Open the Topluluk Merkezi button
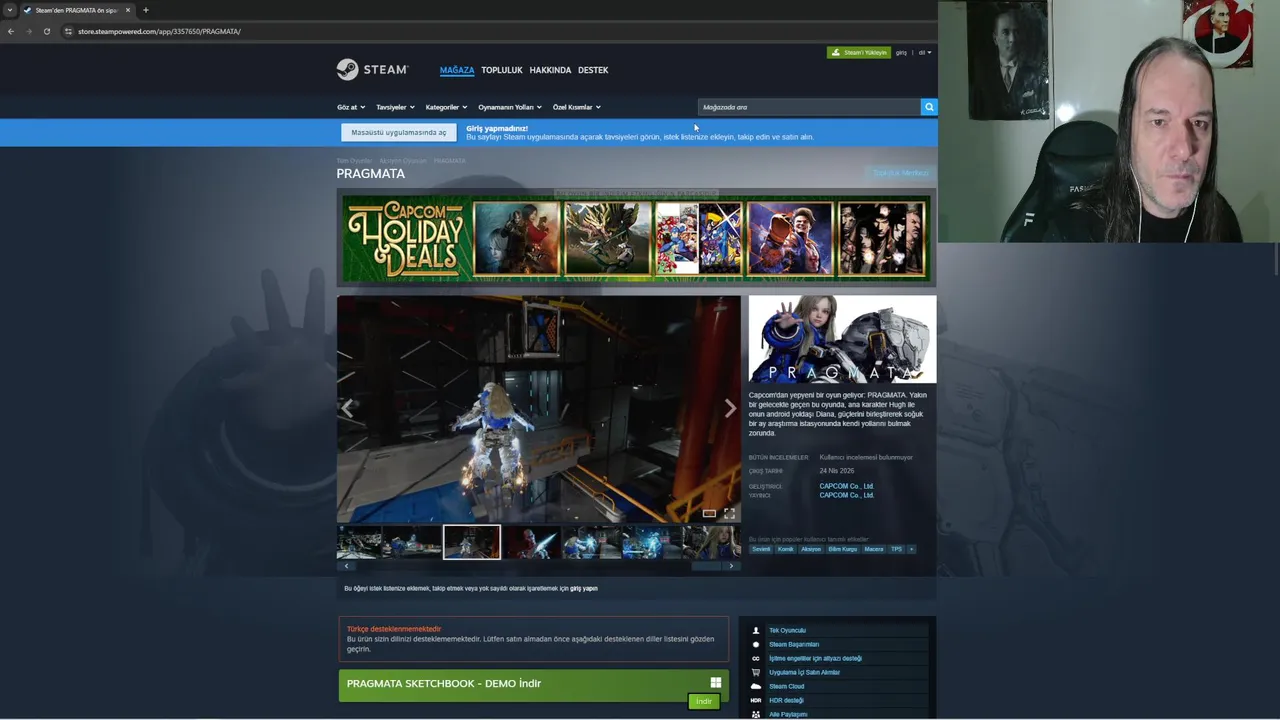Viewport: 1280px width, 720px height. point(901,173)
